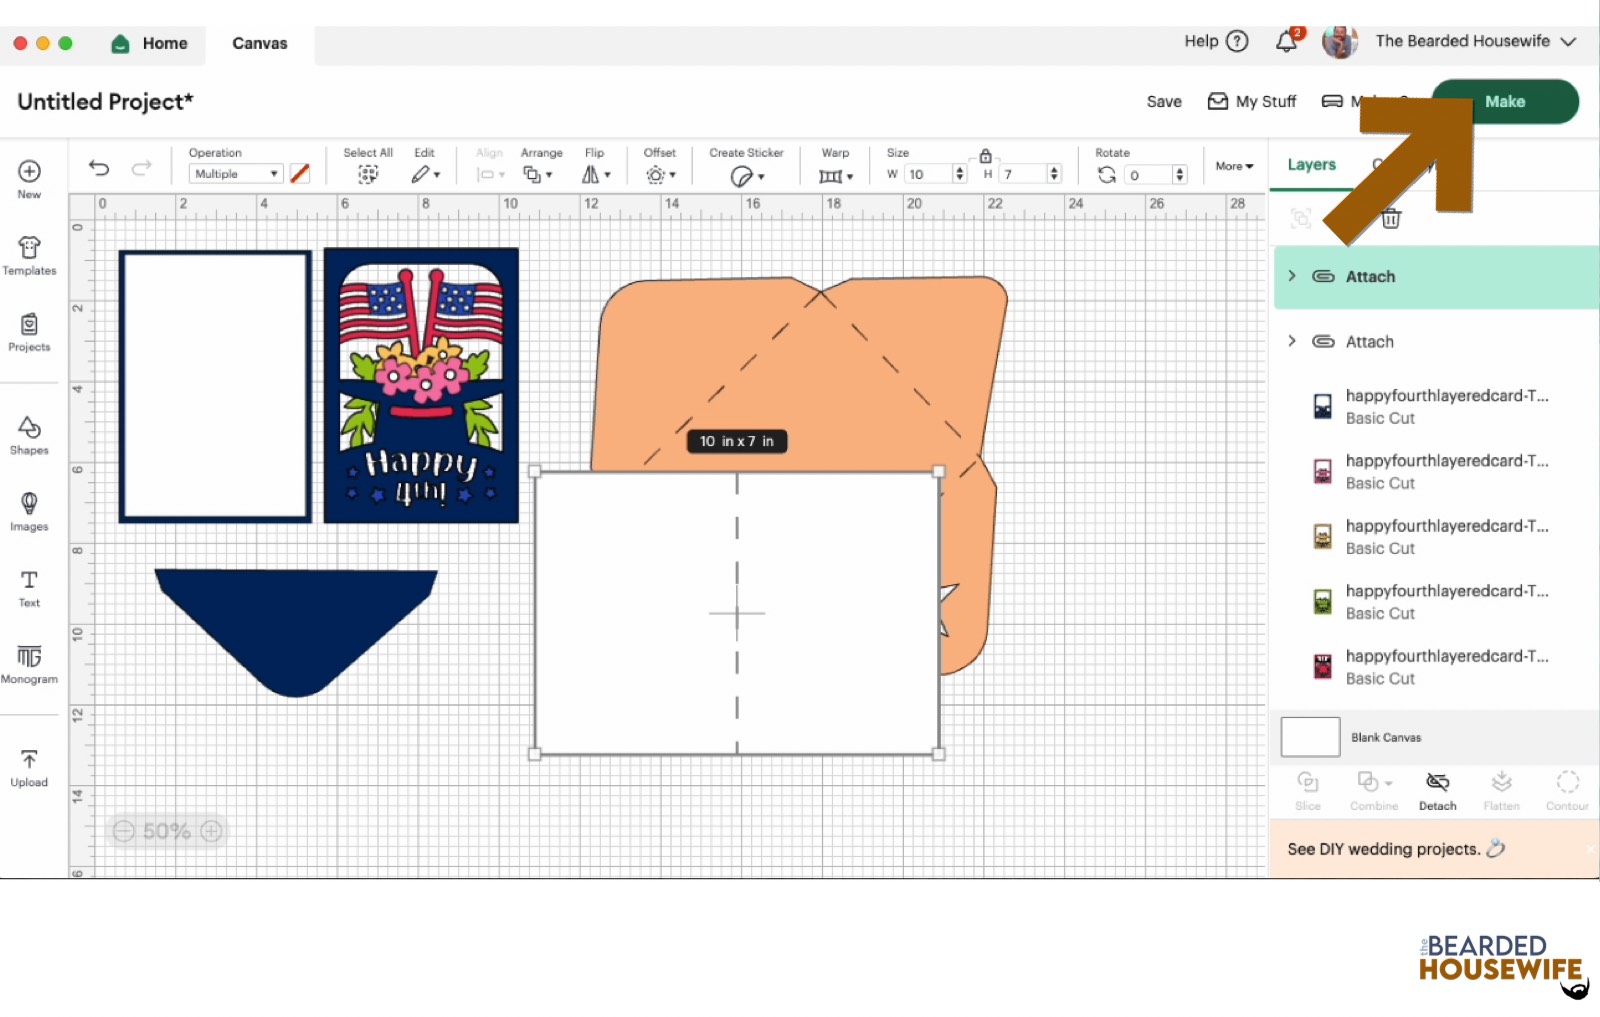Click the Rotate angle field

(1148, 175)
